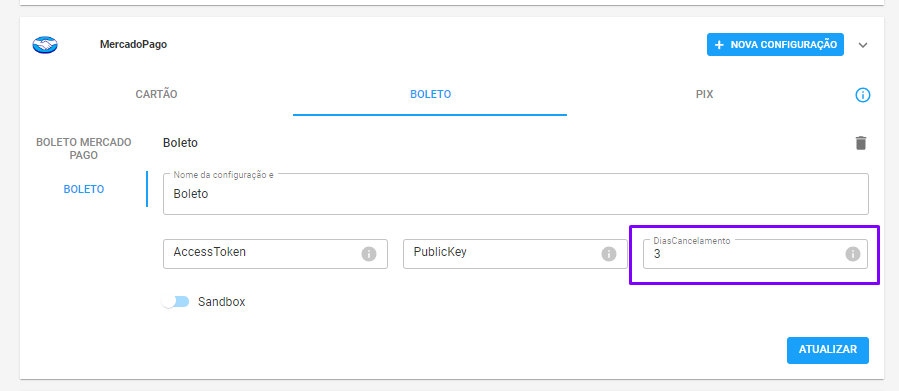The width and height of the screenshot is (899, 391).
Task: Focus the AccessToken input field
Action: [275, 254]
